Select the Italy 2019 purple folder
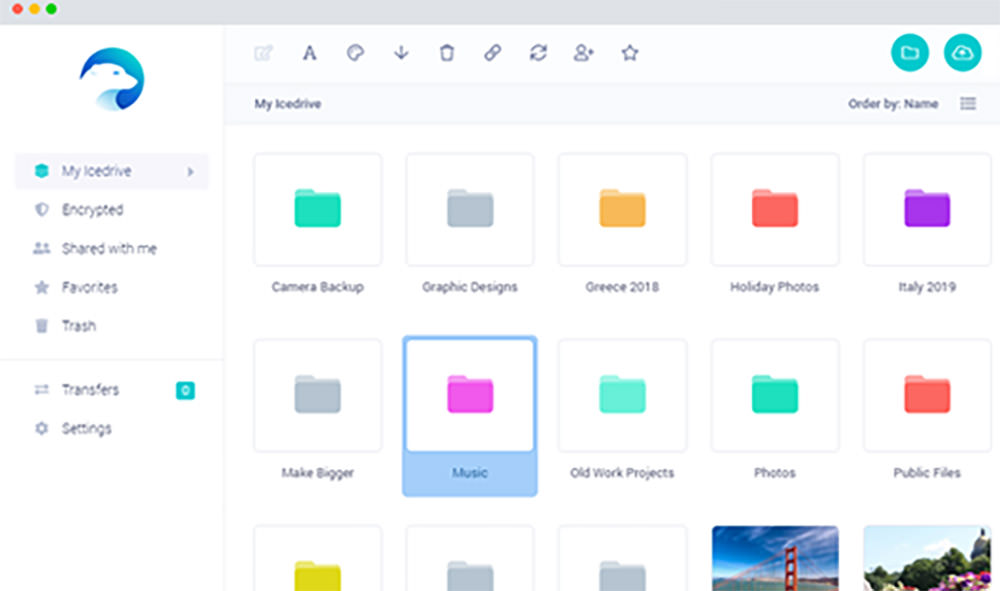This screenshot has width=1000, height=591. (927, 209)
